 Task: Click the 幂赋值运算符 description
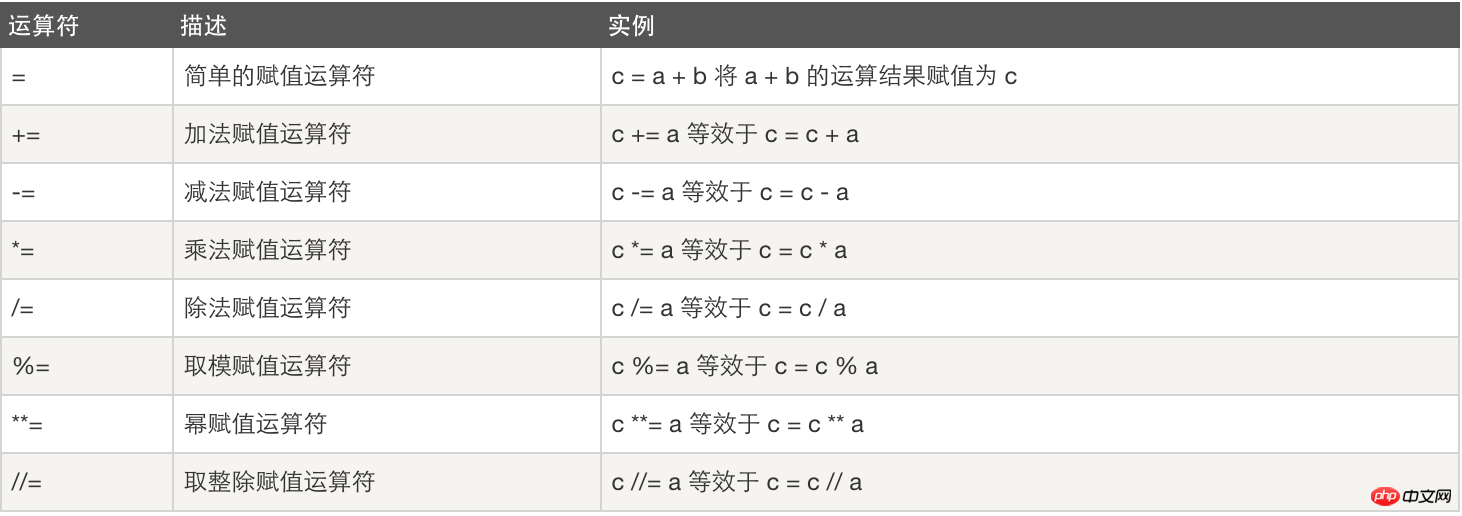click(x=256, y=424)
